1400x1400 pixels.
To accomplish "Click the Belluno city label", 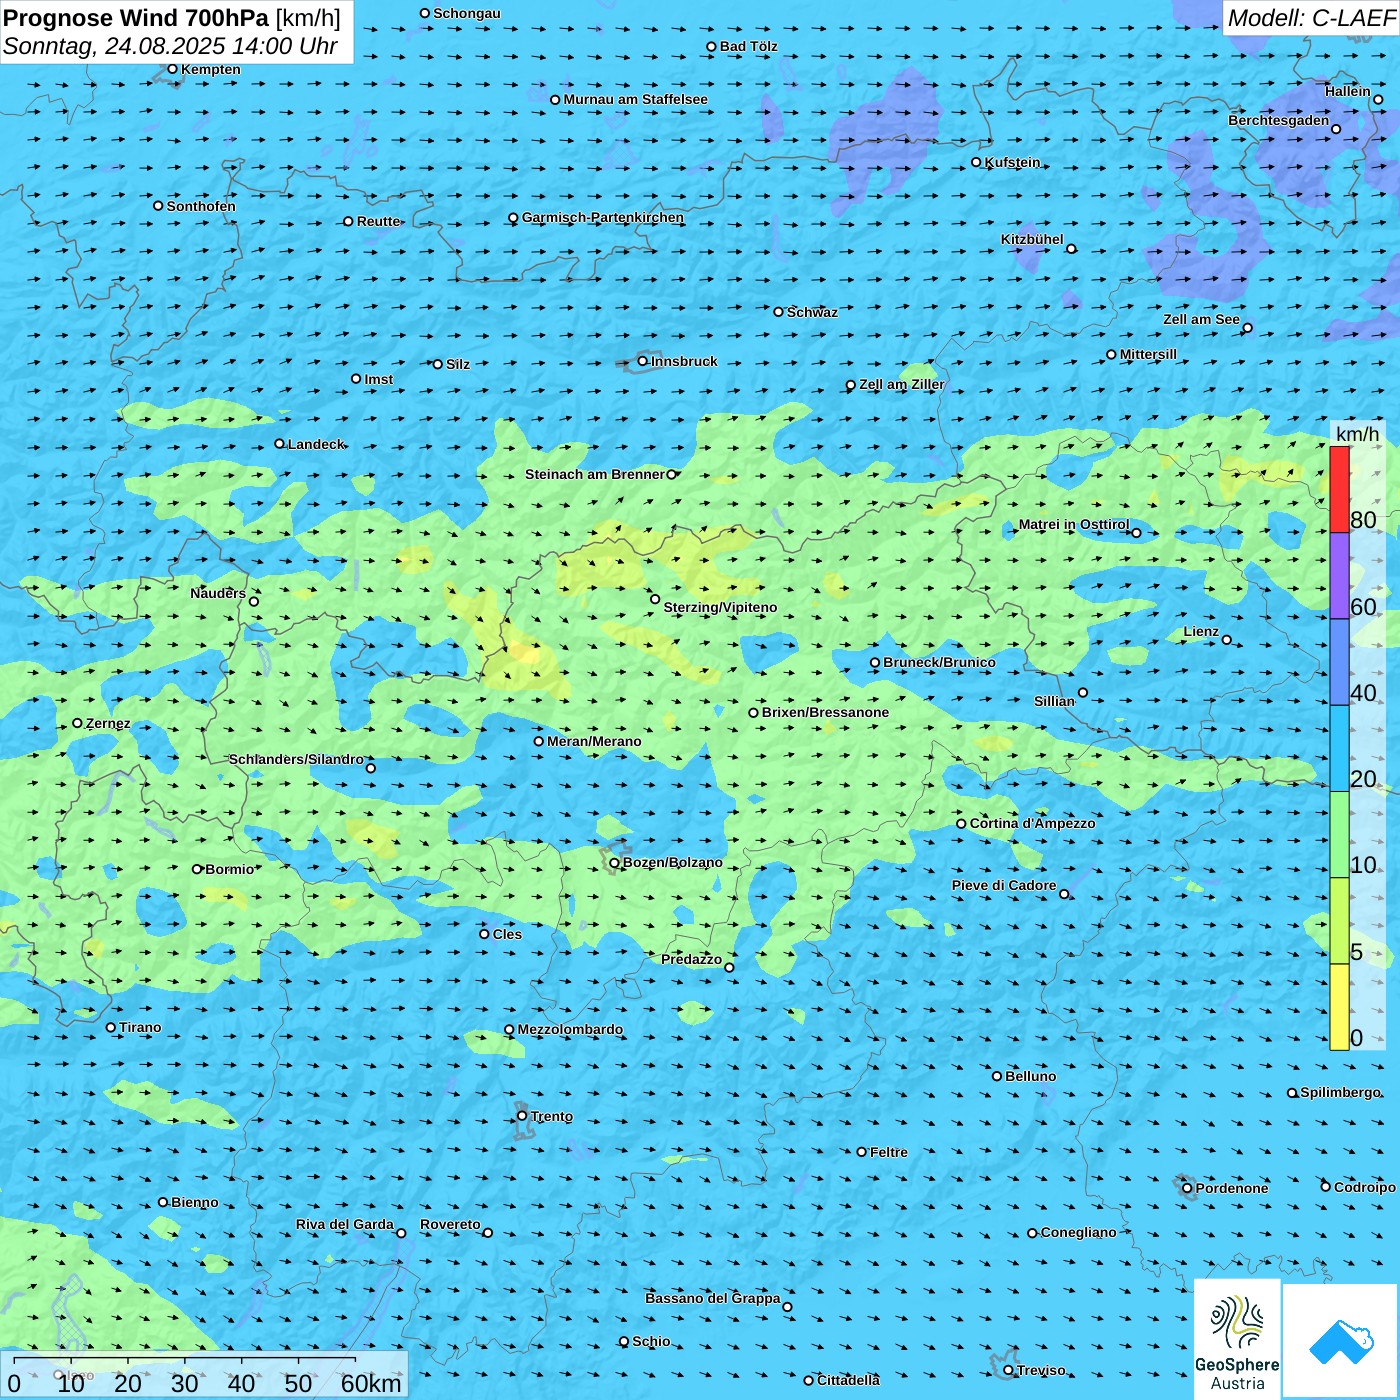I will pyautogui.click(x=1030, y=1076).
